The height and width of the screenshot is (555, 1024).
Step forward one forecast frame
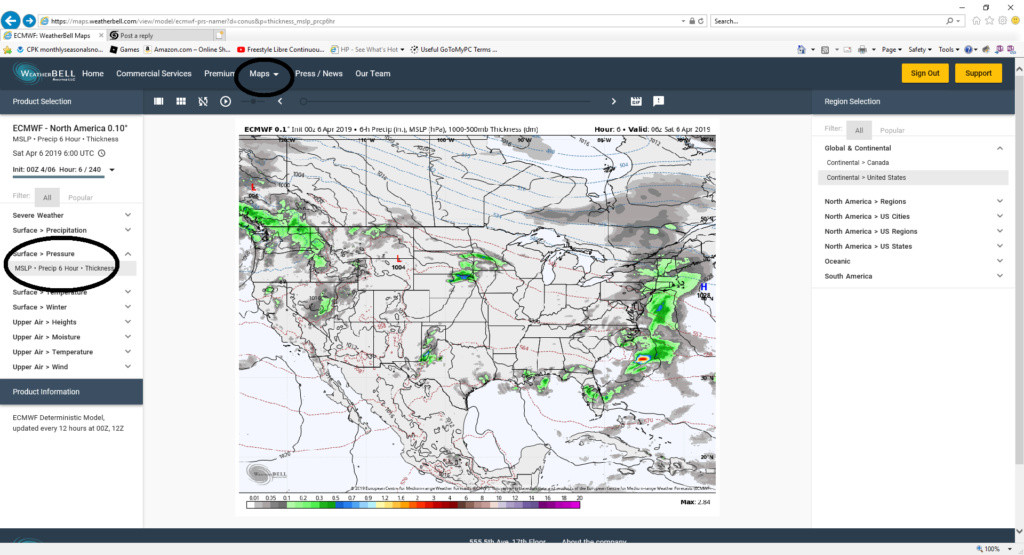click(613, 101)
